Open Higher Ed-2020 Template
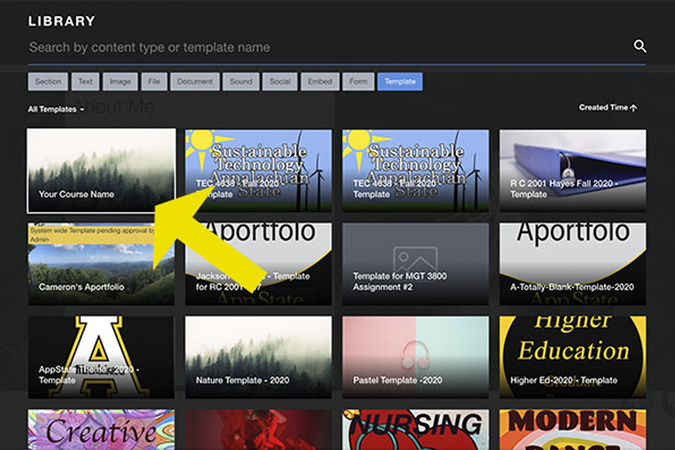 coord(573,357)
